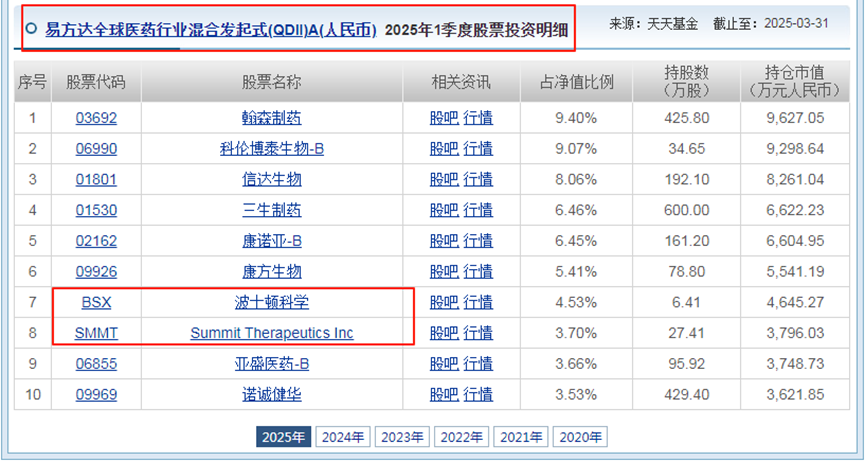Open stock code 01801 link
The height and width of the screenshot is (461, 865).
click(x=96, y=180)
